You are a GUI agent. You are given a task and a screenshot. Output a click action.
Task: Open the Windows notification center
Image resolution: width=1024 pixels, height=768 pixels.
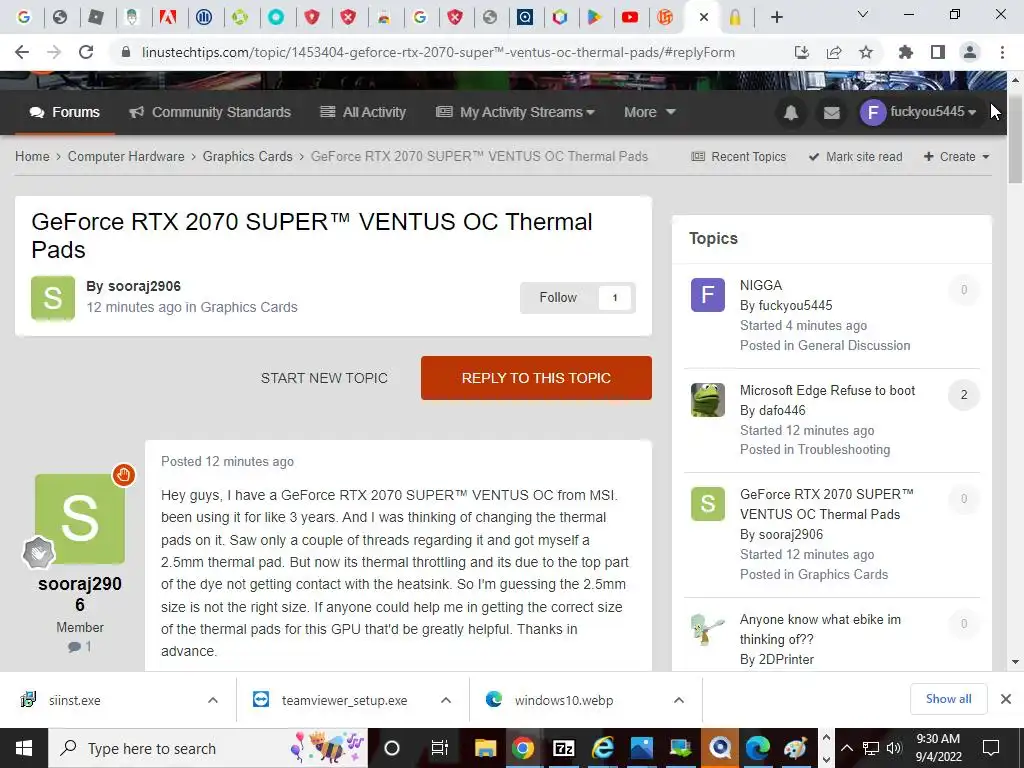[991, 748]
